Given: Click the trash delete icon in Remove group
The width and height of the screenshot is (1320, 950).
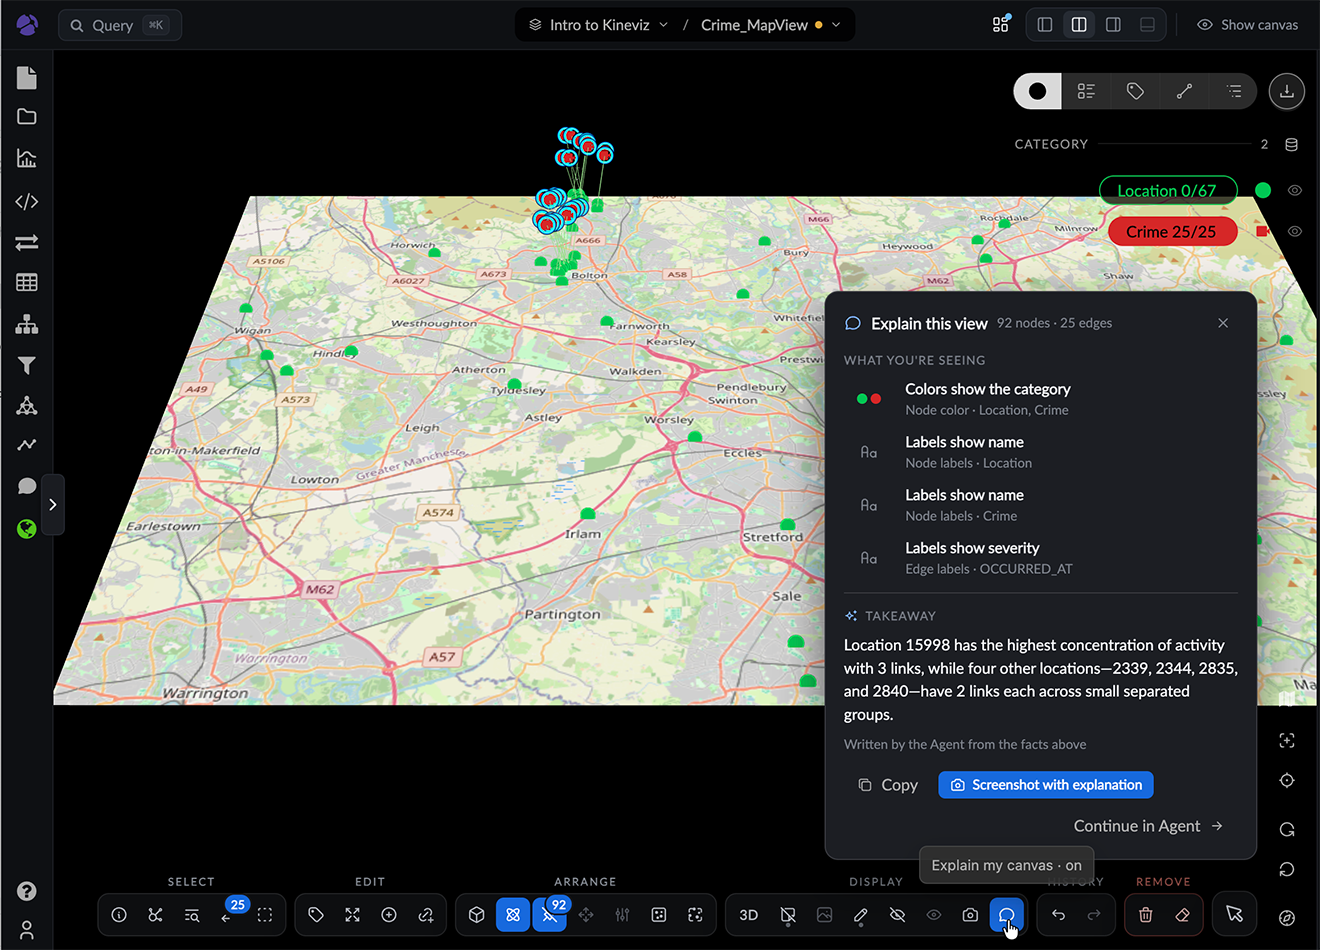Looking at the screenshot, I should click(x=1146, y=915).
